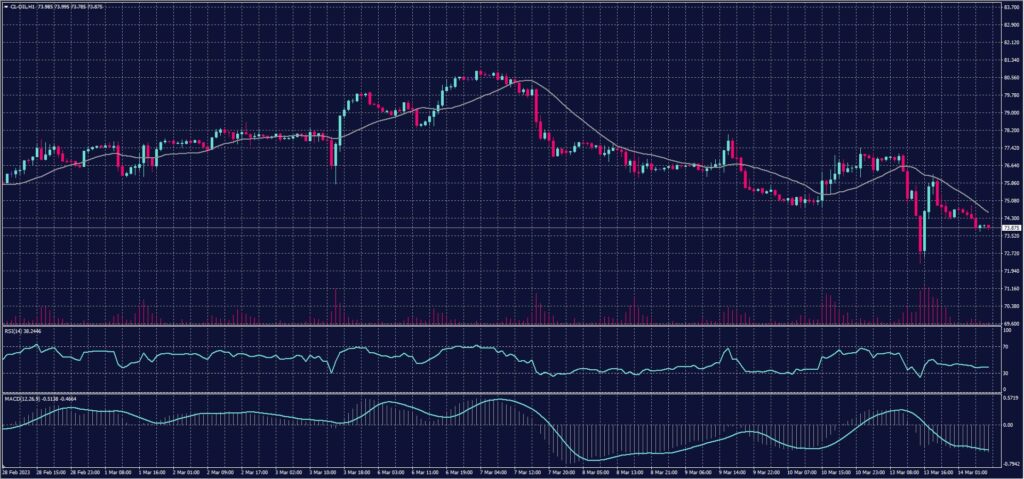Viewport: 1024px width, 479px height.
Task: Click the small arrow icon before CL-OIL,H1
Action: pyautogui.click(x=5, y=6)
